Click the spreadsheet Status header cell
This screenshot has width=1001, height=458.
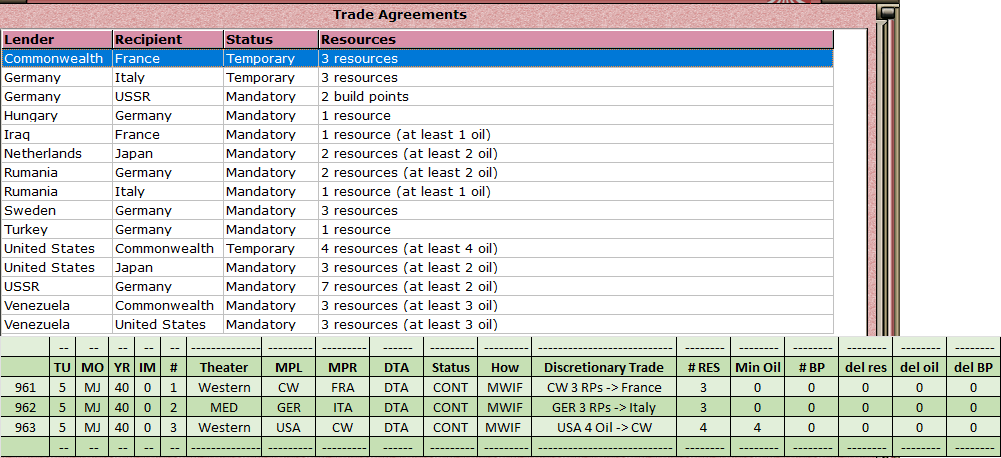click(x=450, y=367)
